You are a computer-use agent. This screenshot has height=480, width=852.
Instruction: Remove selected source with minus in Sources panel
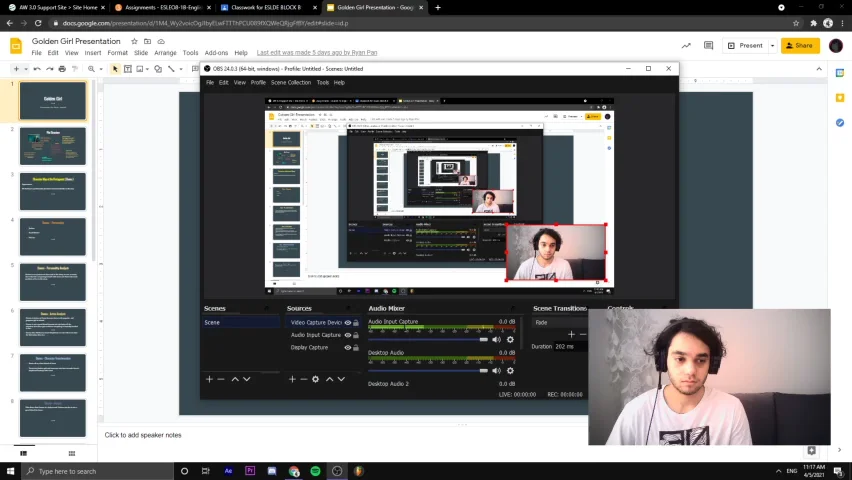(304, 379)
